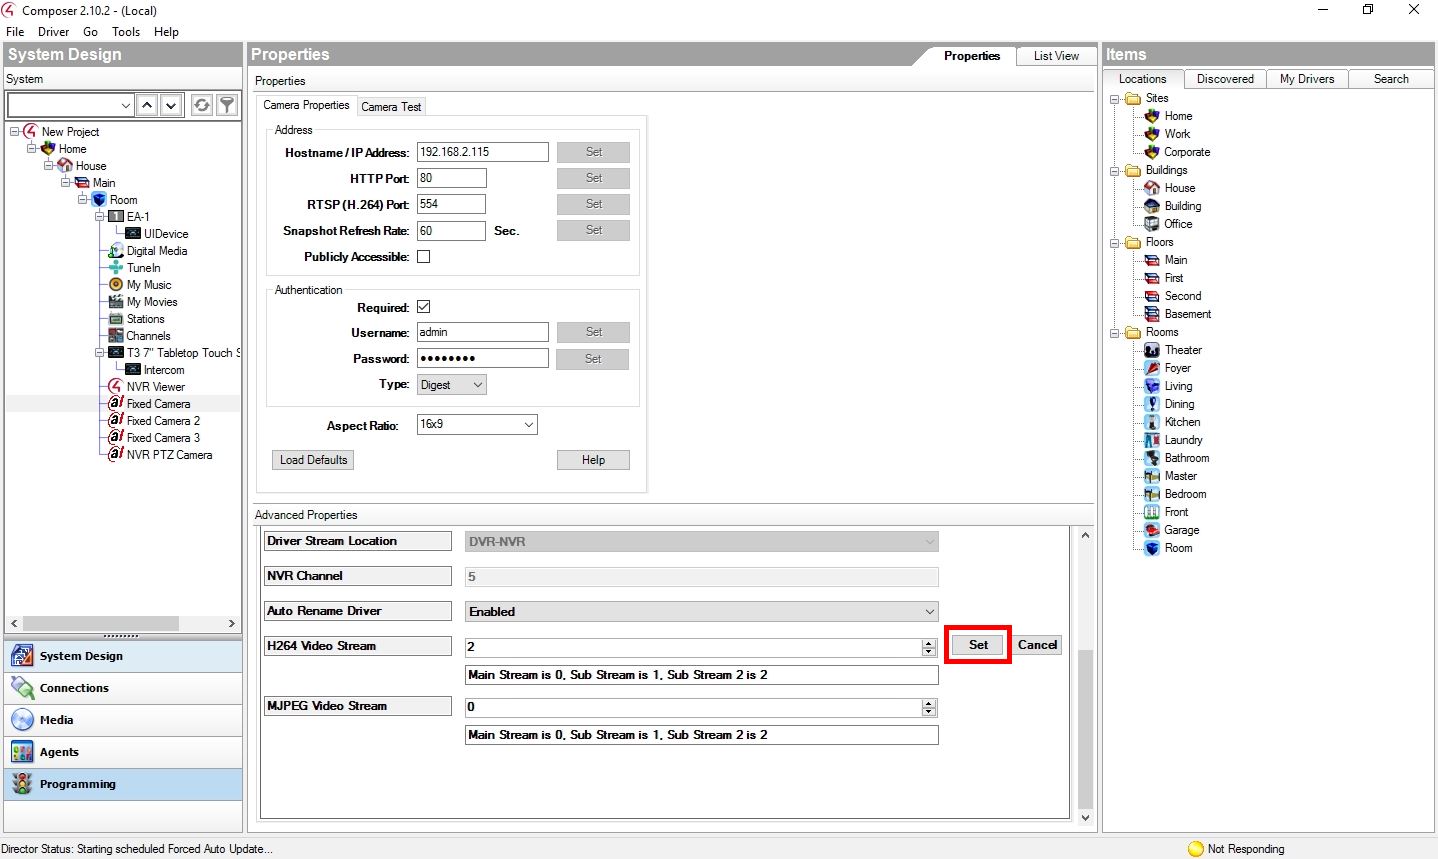This screenshot has height=859, width=1438.
Task: Select the Digital Media icon in tree
Action: tap(116, 251)
